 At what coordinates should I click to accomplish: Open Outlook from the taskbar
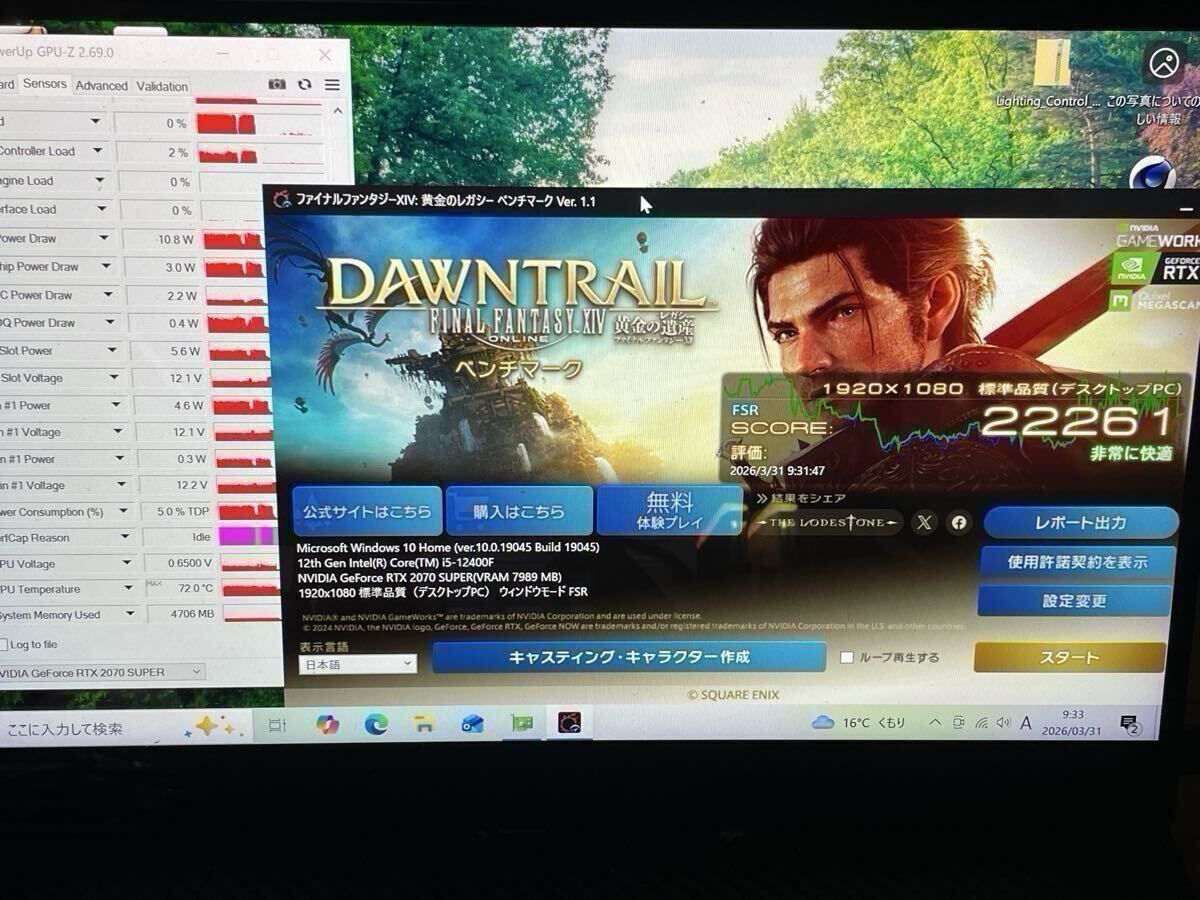point(472,724)
